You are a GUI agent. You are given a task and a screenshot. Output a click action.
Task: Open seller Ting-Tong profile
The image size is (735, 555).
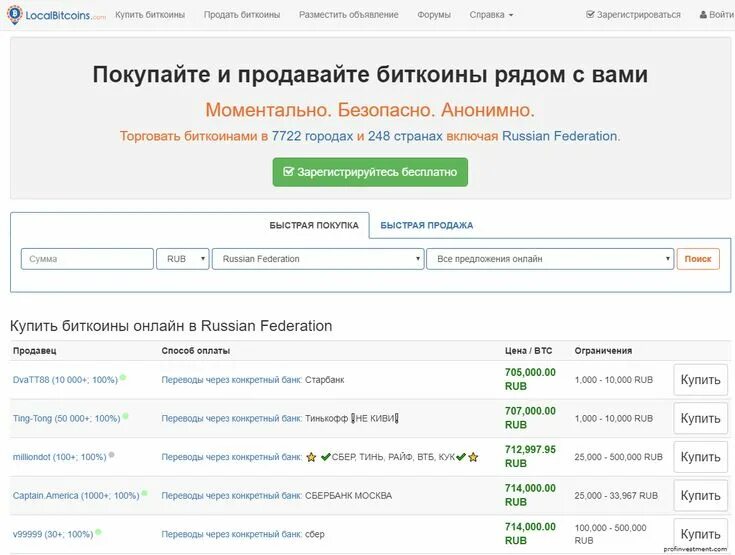(x=67, y=418)
